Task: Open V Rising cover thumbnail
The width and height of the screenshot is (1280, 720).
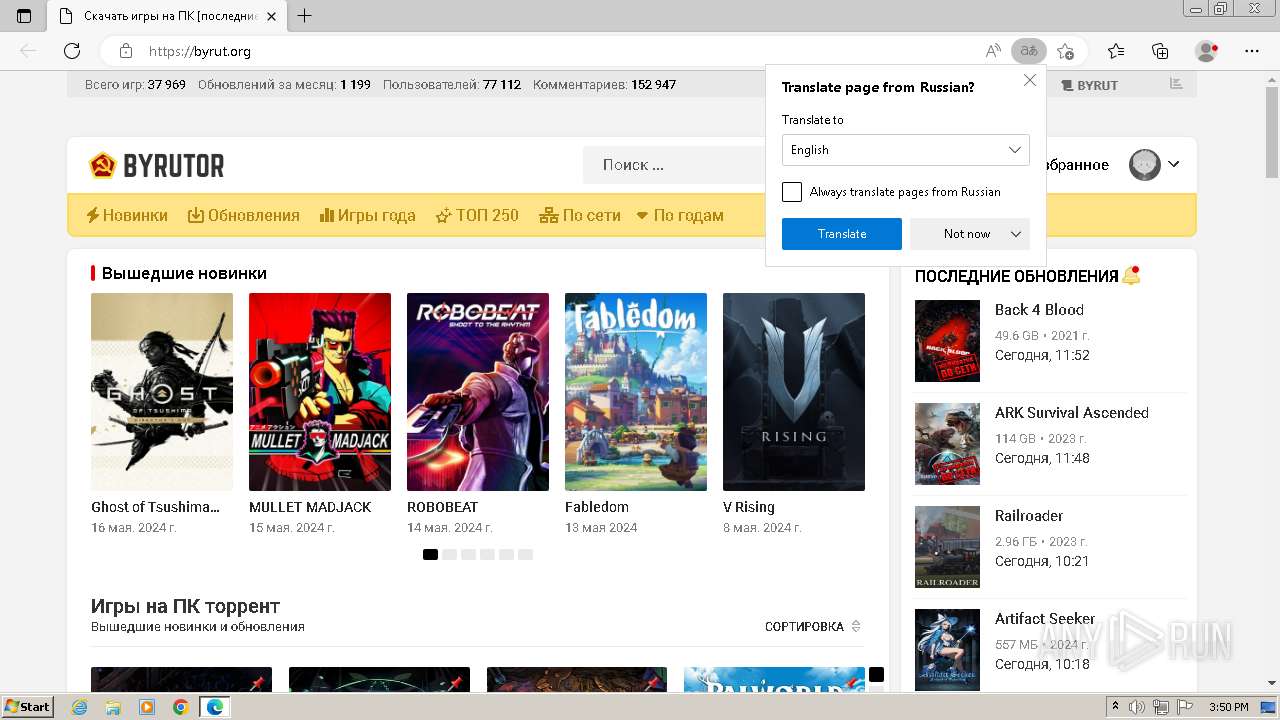Action: [794, 392]
